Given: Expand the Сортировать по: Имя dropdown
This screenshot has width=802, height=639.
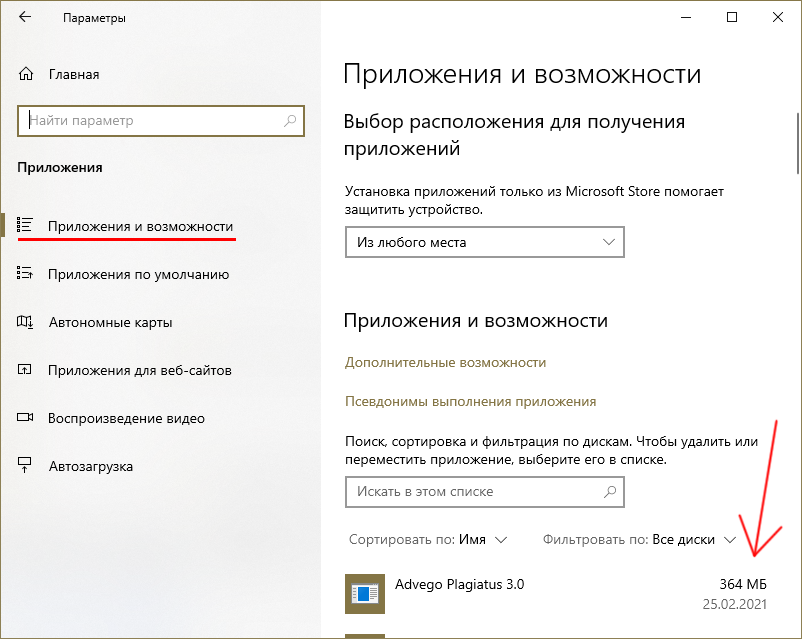Looking at the screenshot, I should point(428,539).
